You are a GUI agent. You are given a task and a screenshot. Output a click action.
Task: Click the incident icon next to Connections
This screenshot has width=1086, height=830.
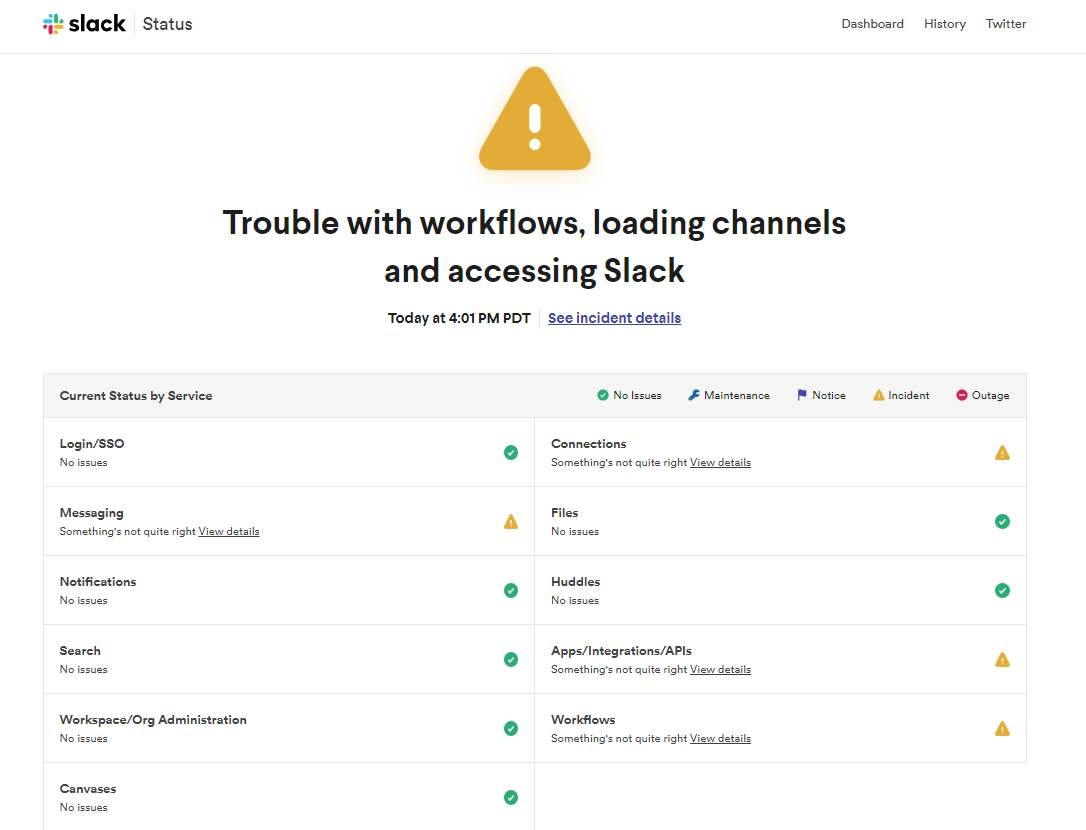1002,452
